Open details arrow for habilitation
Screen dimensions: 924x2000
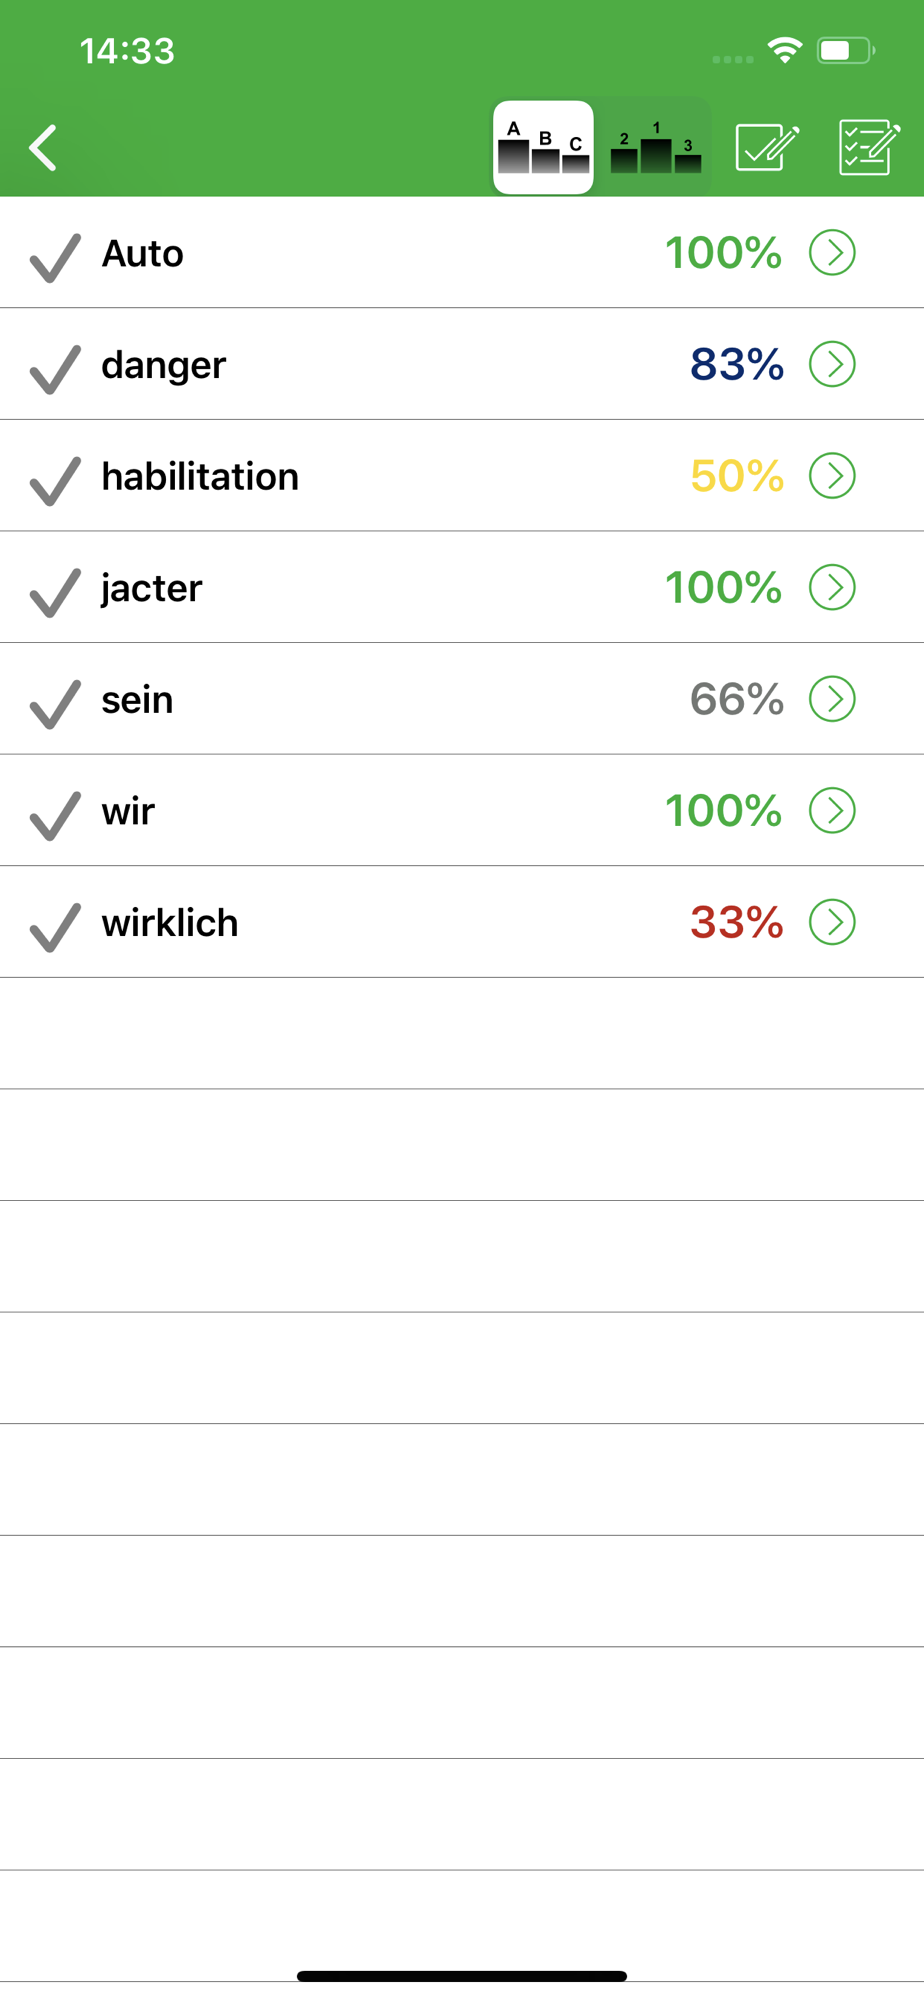tap(832, 475)
